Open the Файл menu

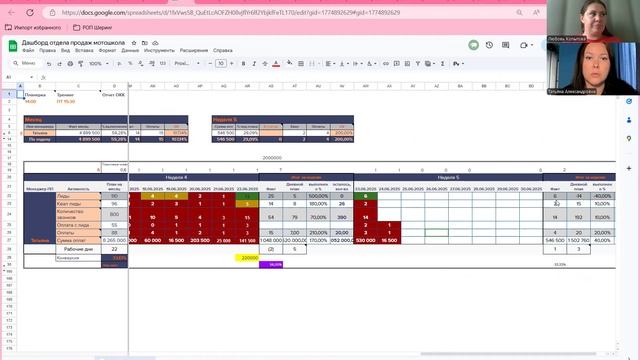(x=28, y=51)
